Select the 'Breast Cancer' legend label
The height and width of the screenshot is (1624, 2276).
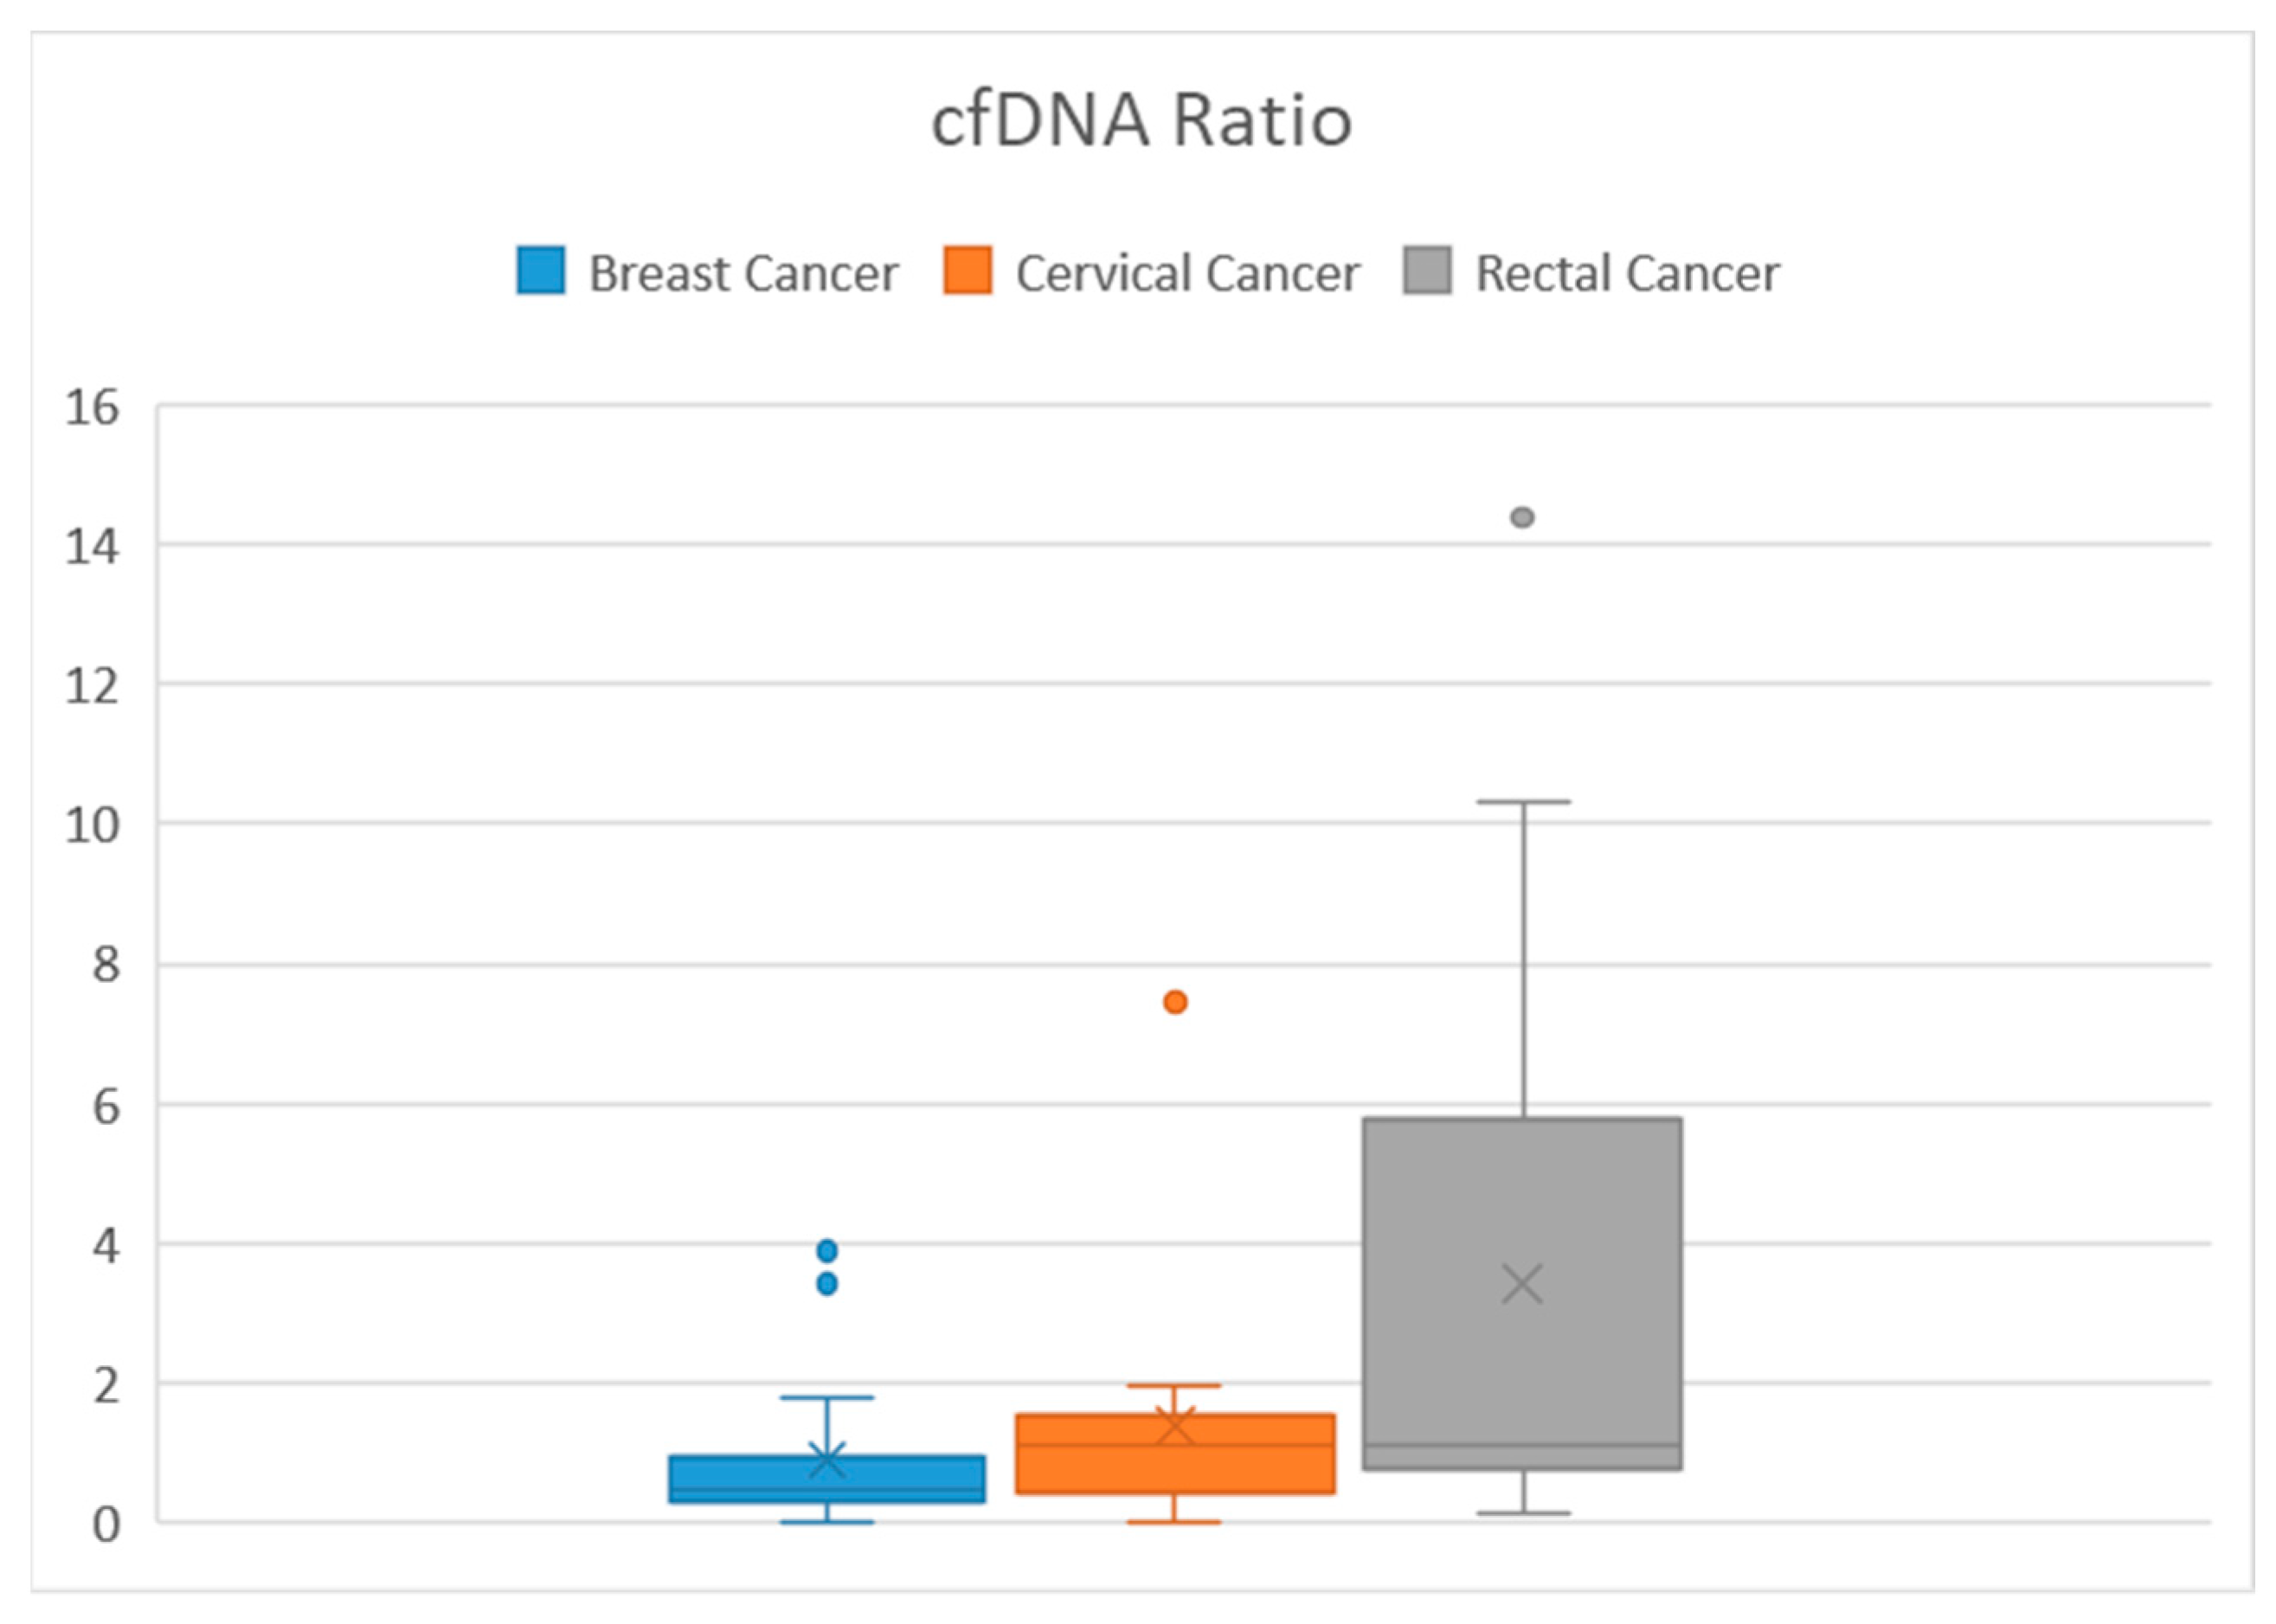coord(743,274)
